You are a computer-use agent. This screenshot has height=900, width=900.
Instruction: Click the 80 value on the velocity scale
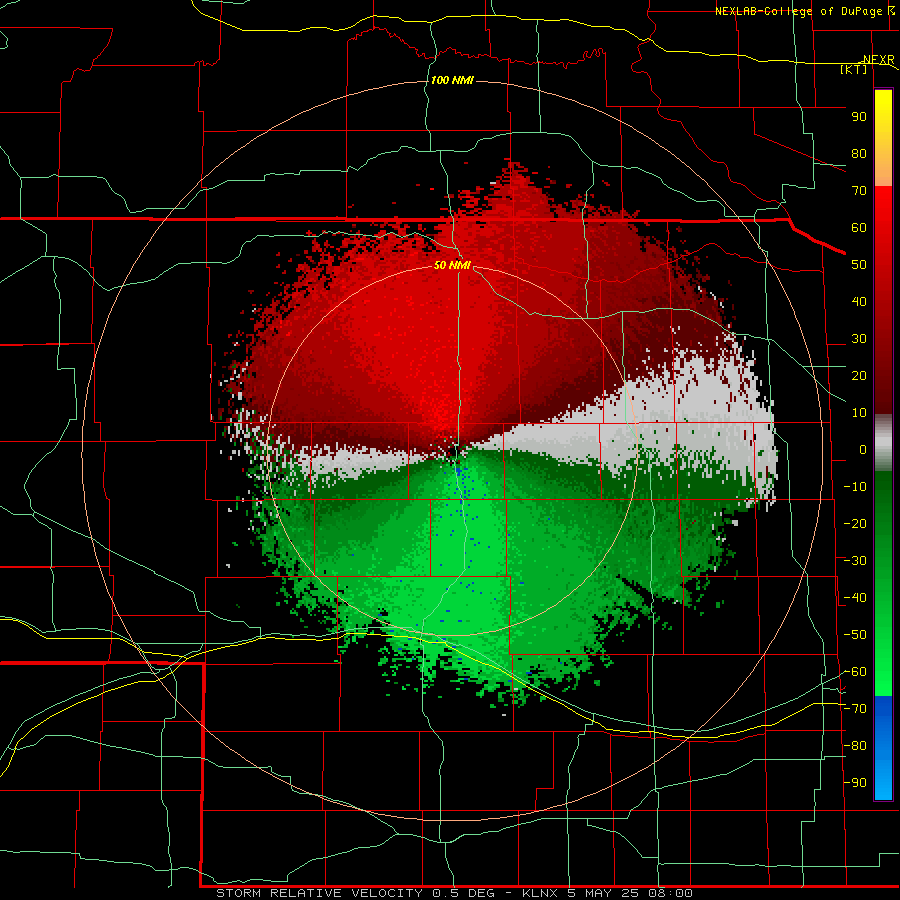coord(859,154)
